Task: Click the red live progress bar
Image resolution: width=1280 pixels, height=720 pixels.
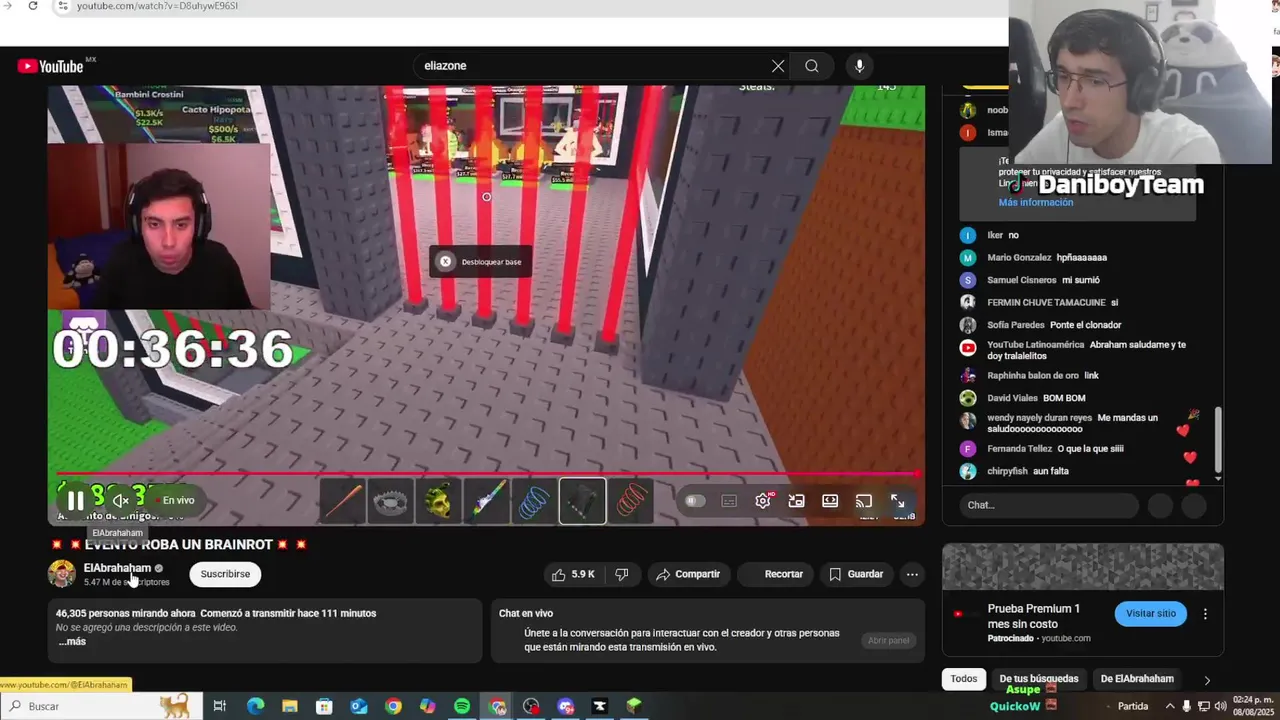Action: 486,474
